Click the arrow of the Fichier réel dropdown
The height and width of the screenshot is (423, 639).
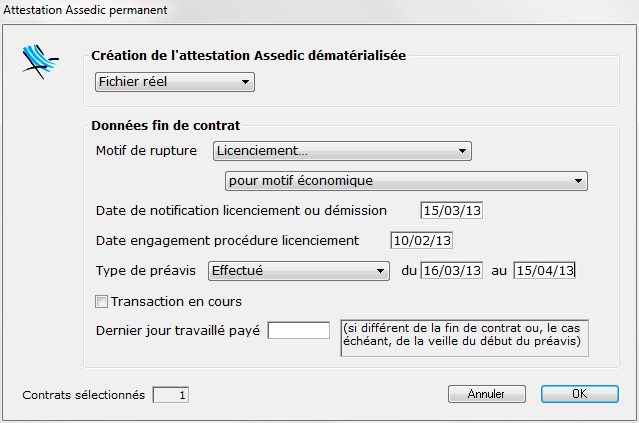[245, 82]
